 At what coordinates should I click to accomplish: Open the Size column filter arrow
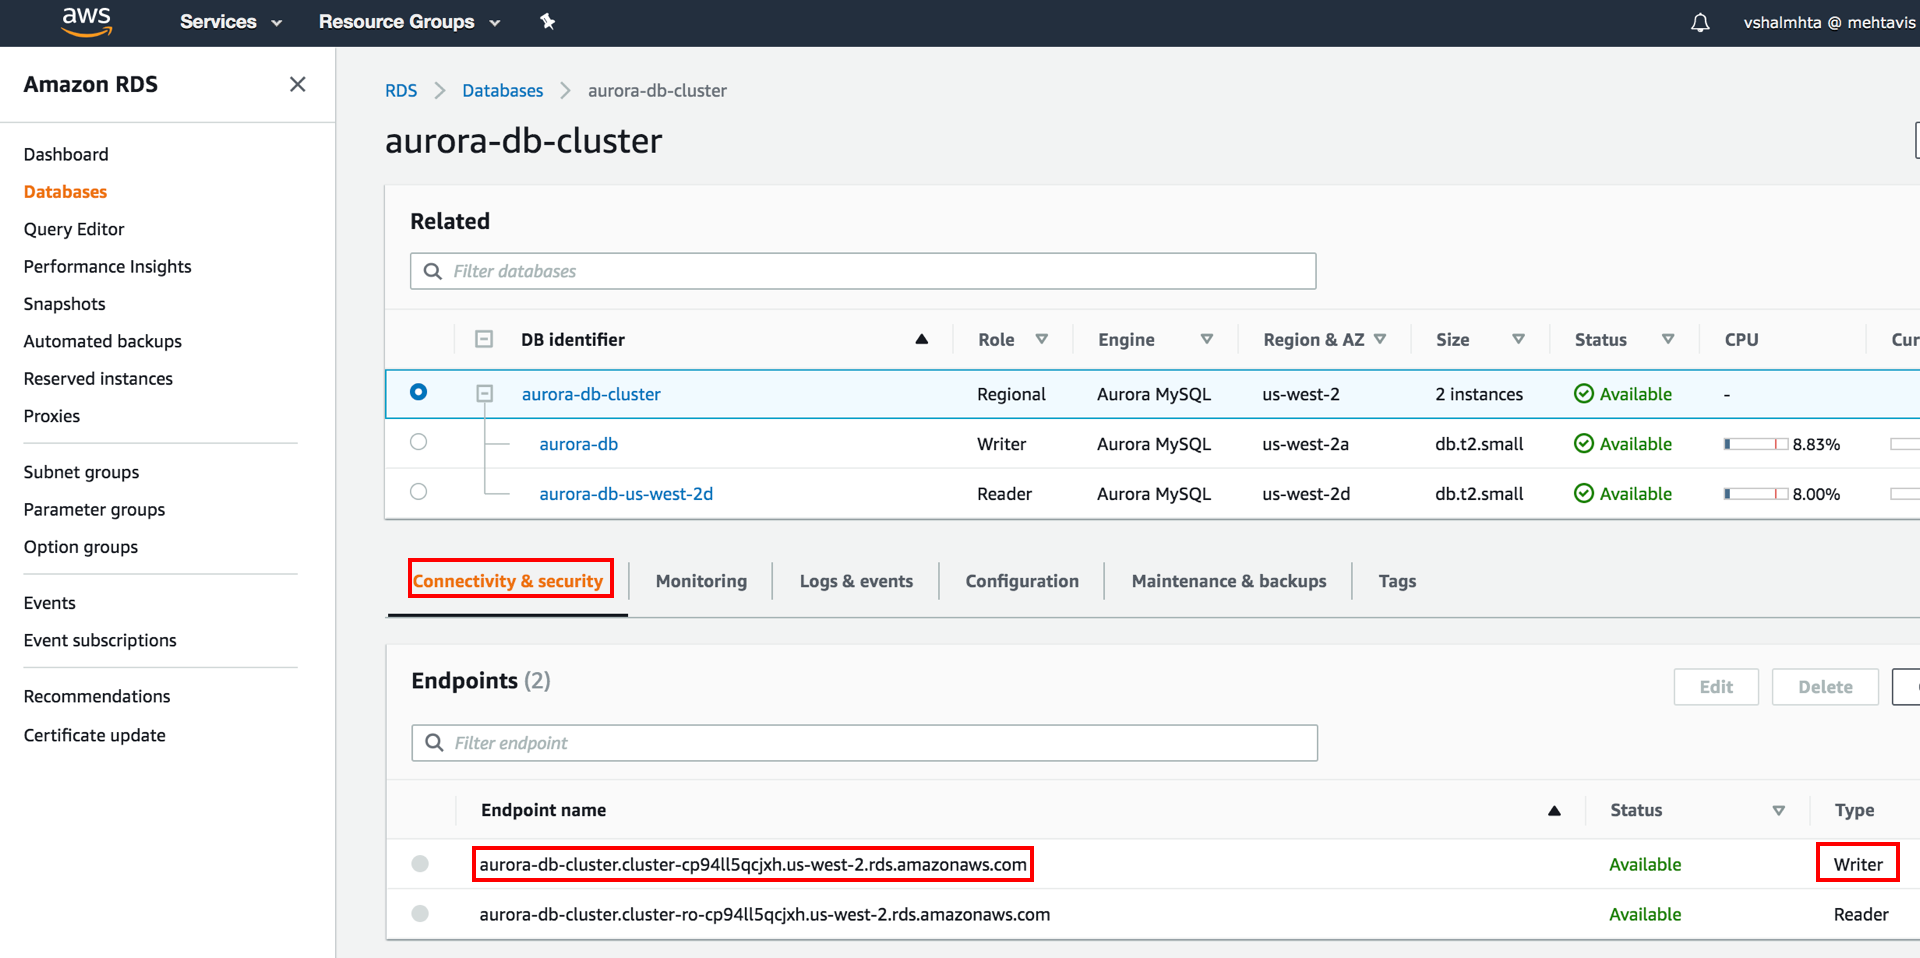(1518, 339)
